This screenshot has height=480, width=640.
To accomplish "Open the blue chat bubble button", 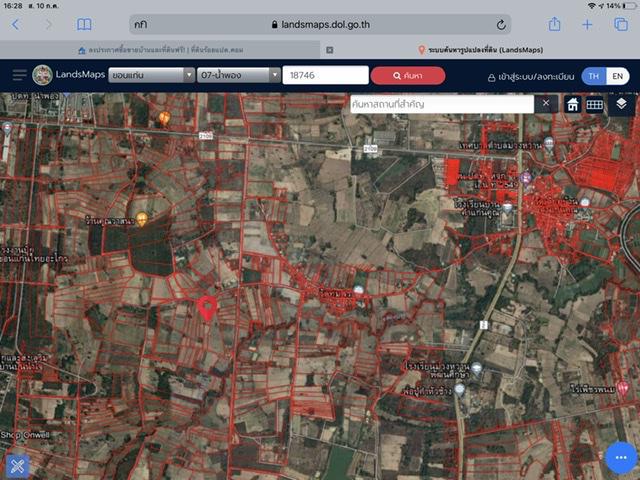I will tap(620, 457).
